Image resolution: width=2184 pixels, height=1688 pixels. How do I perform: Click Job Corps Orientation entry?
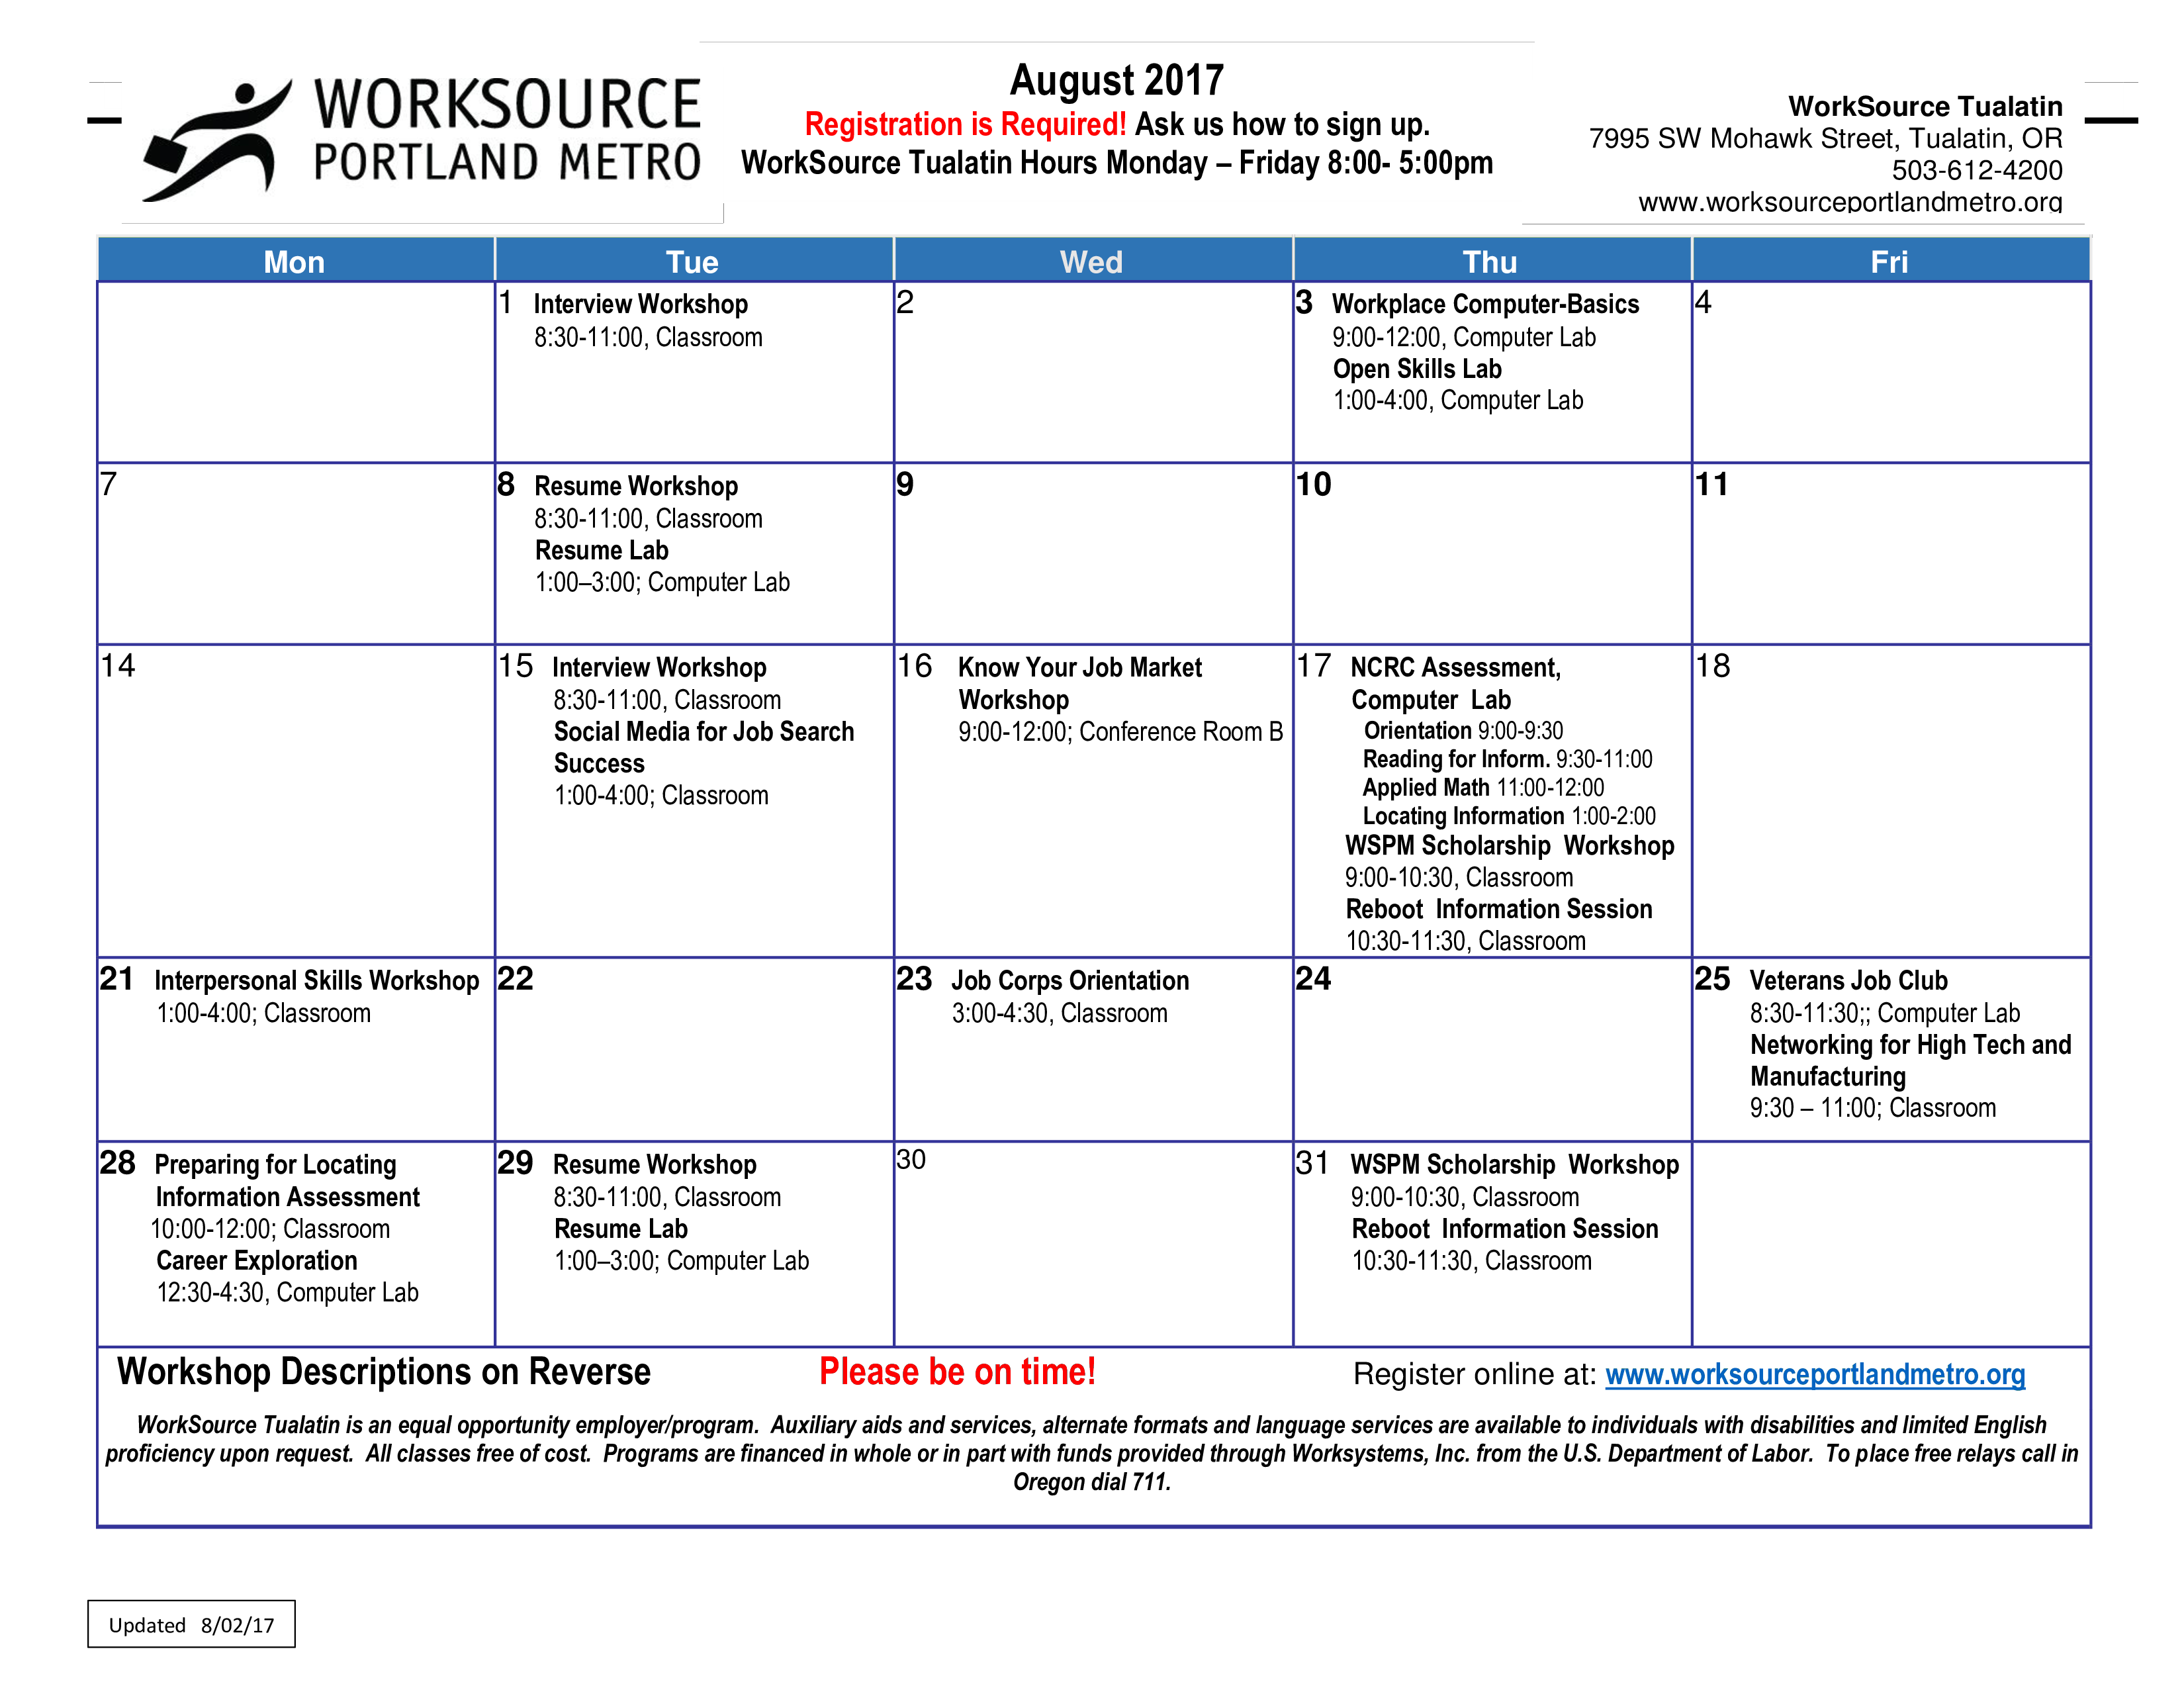click(x=1070, y=980)
